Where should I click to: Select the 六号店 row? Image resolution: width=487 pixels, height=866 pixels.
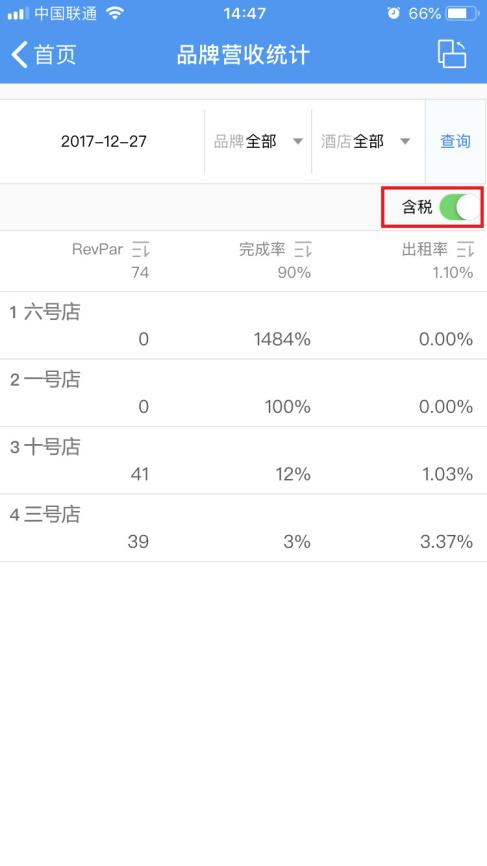[243, 325]
